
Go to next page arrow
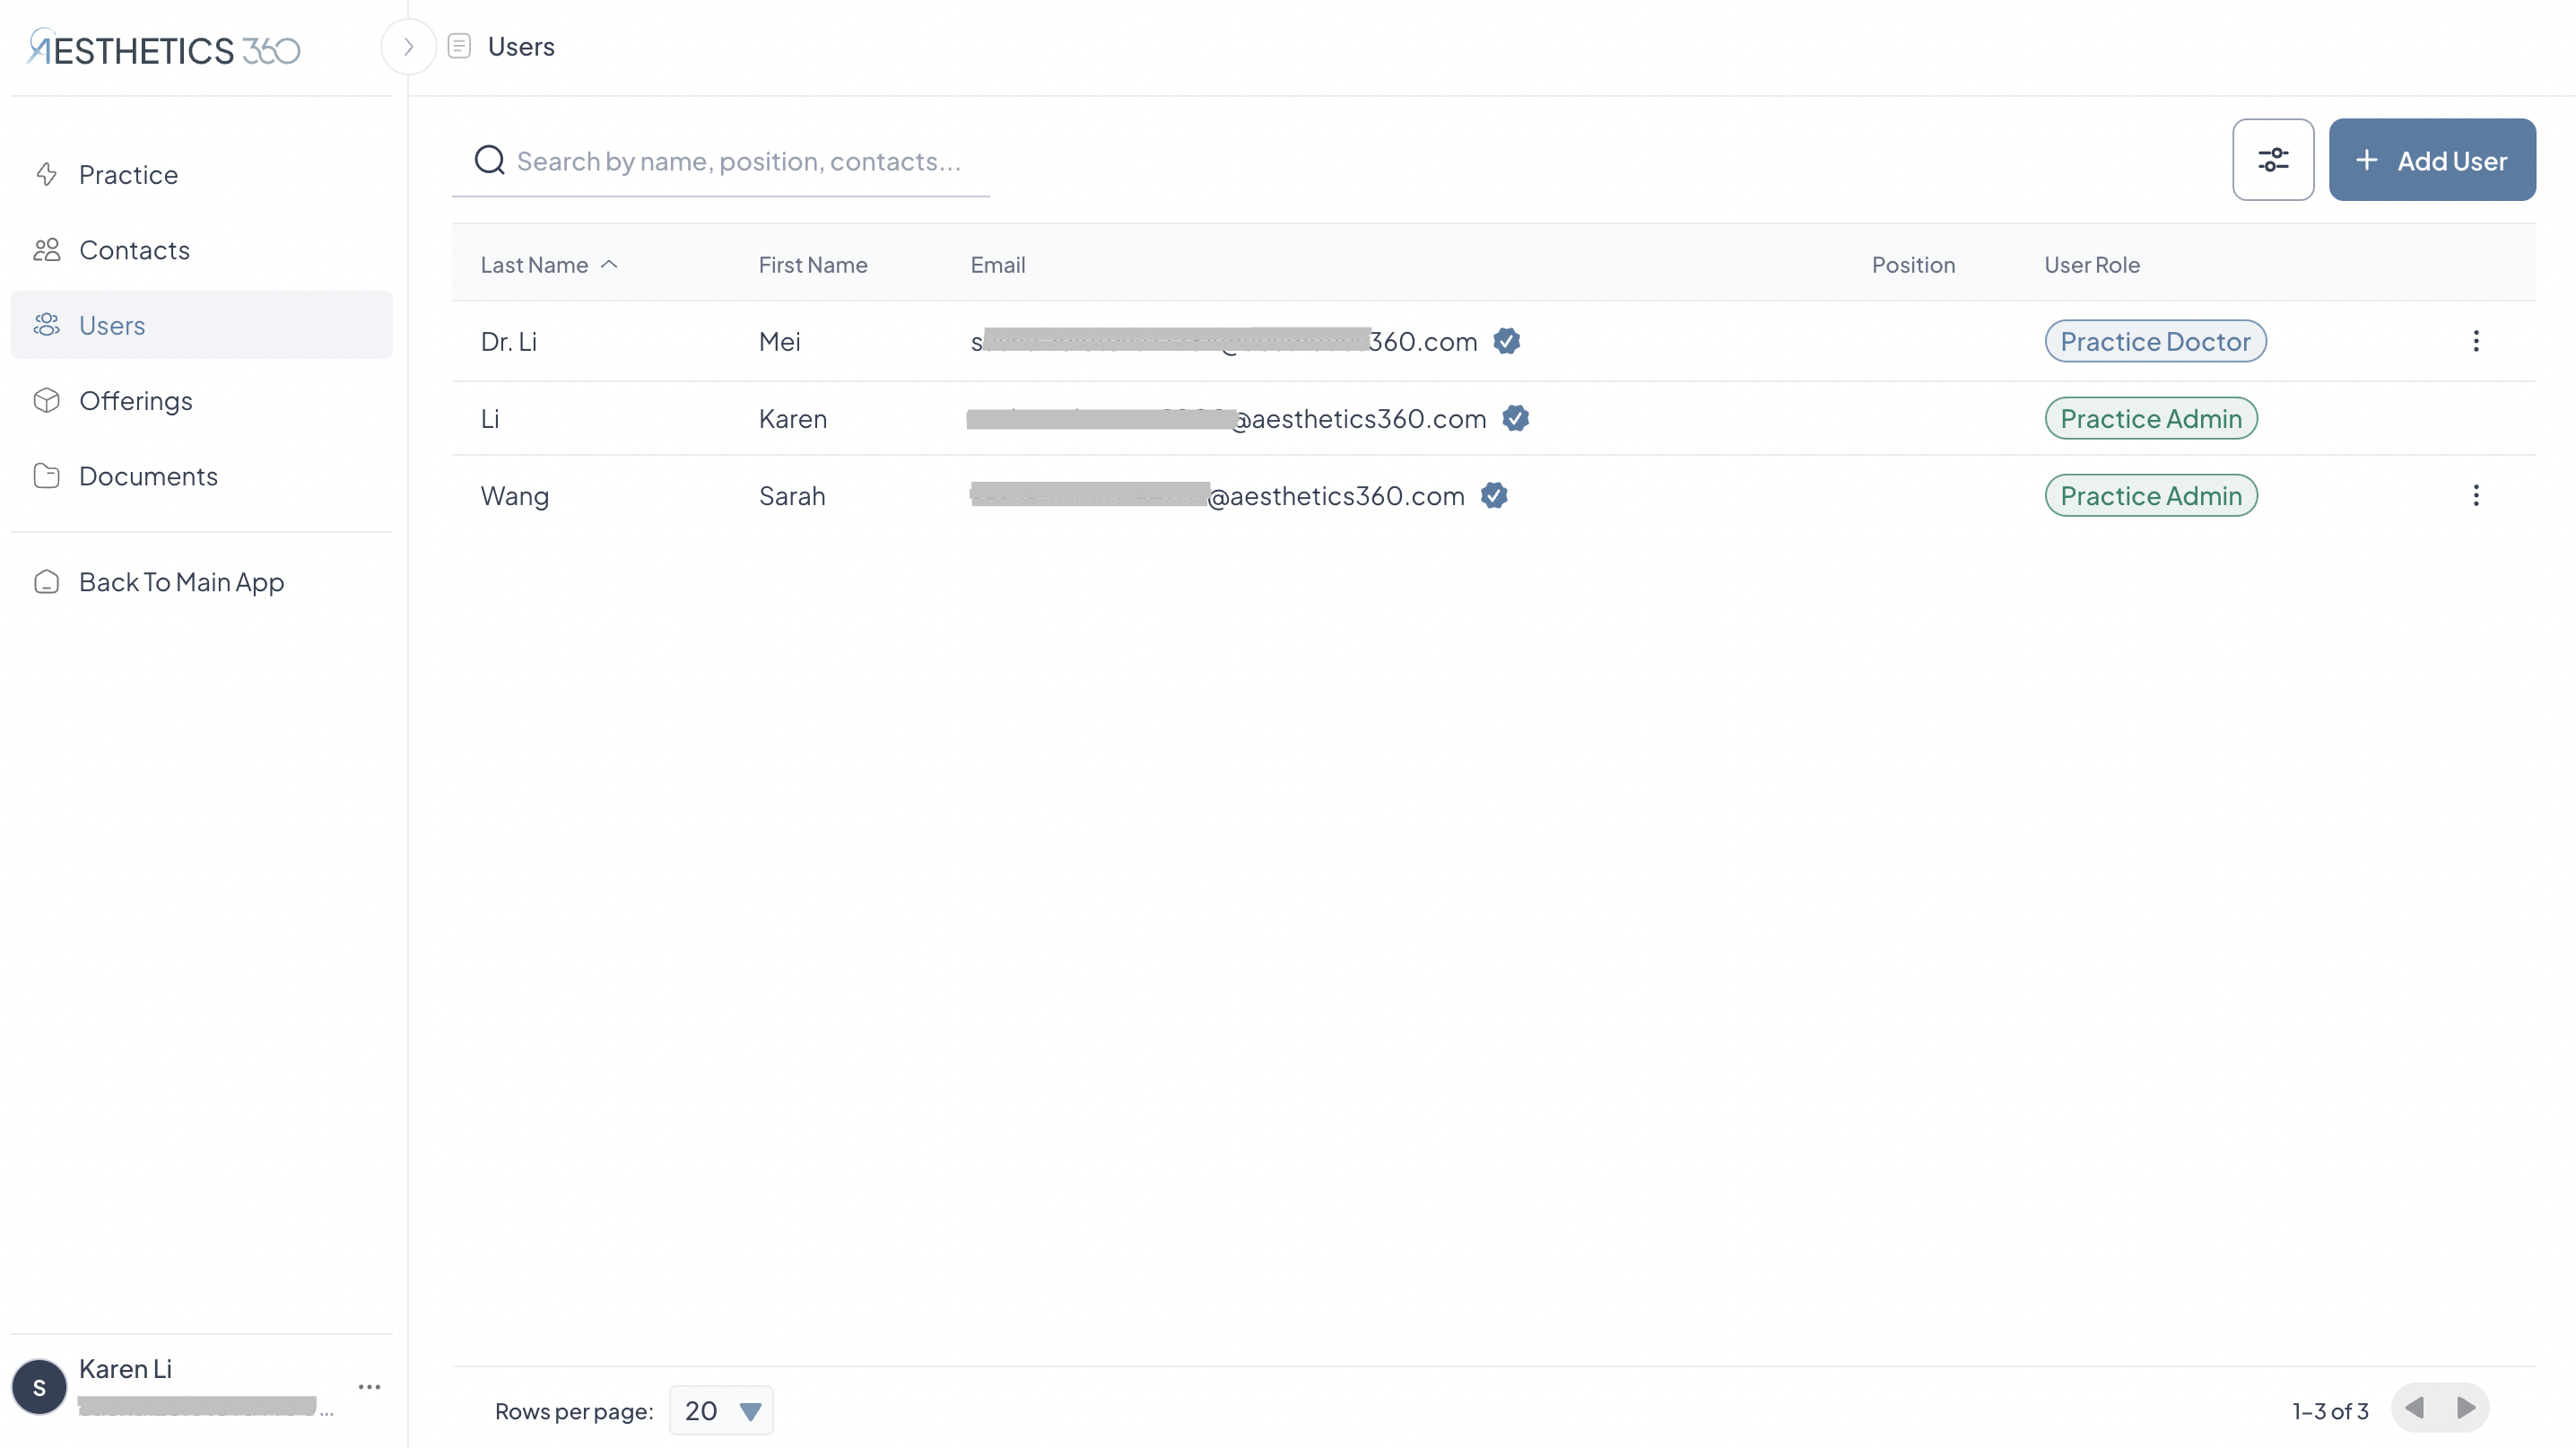pyautogui.click(x=2465, y=1408)
